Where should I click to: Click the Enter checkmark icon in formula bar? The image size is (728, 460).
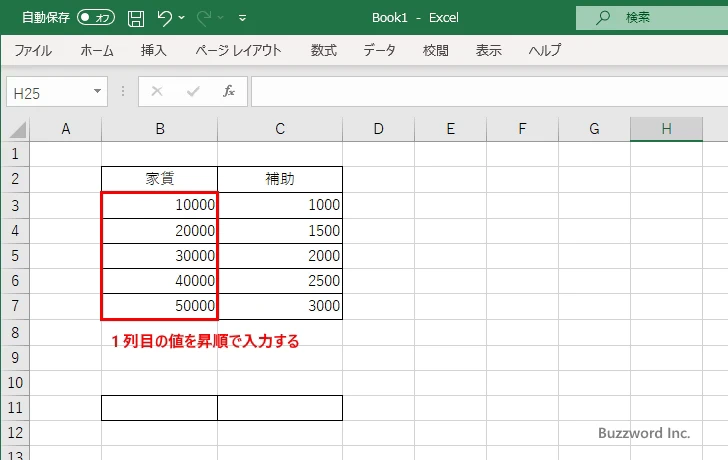[193, 91]
